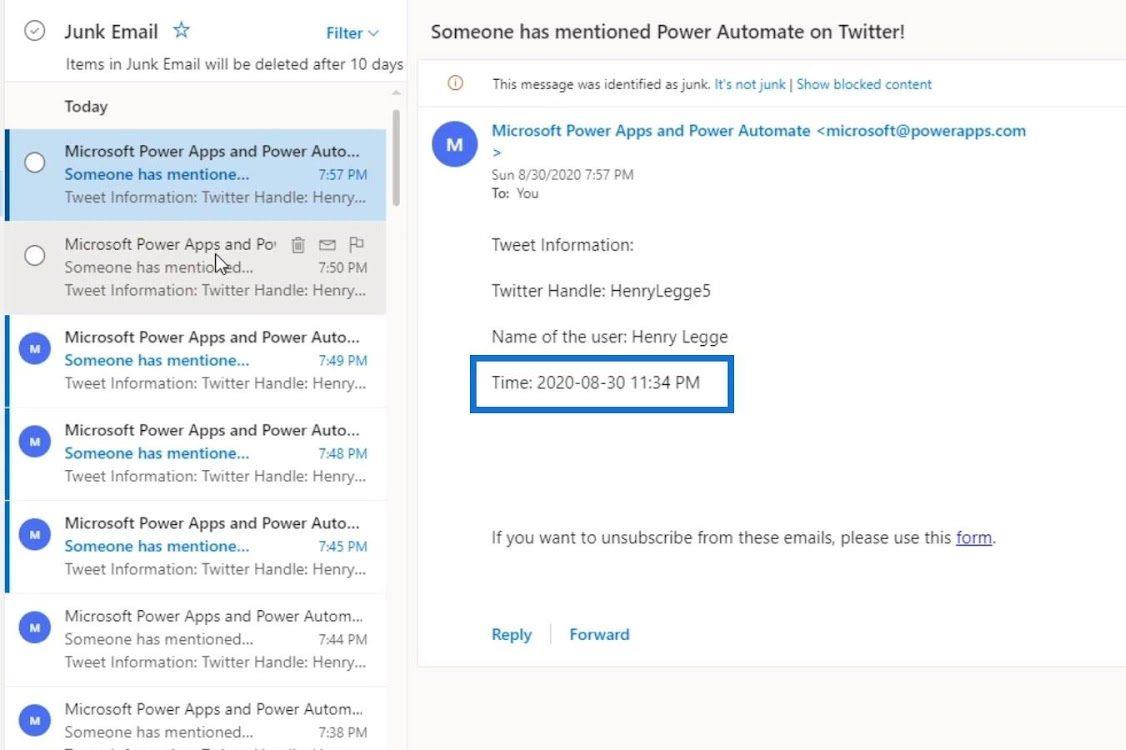Select checkbox of the 7:50 PM email
Viewport: 1126px width, 750px height.
pyautogui.click(x=34, y=256)
